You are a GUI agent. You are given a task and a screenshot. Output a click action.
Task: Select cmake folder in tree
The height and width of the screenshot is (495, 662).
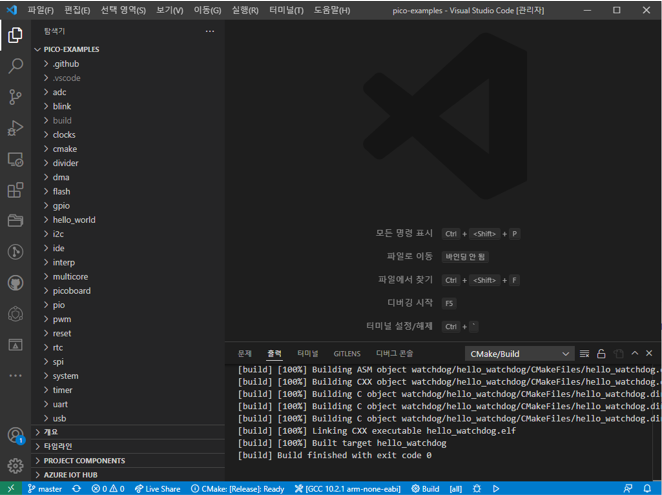tap(128, 149)
